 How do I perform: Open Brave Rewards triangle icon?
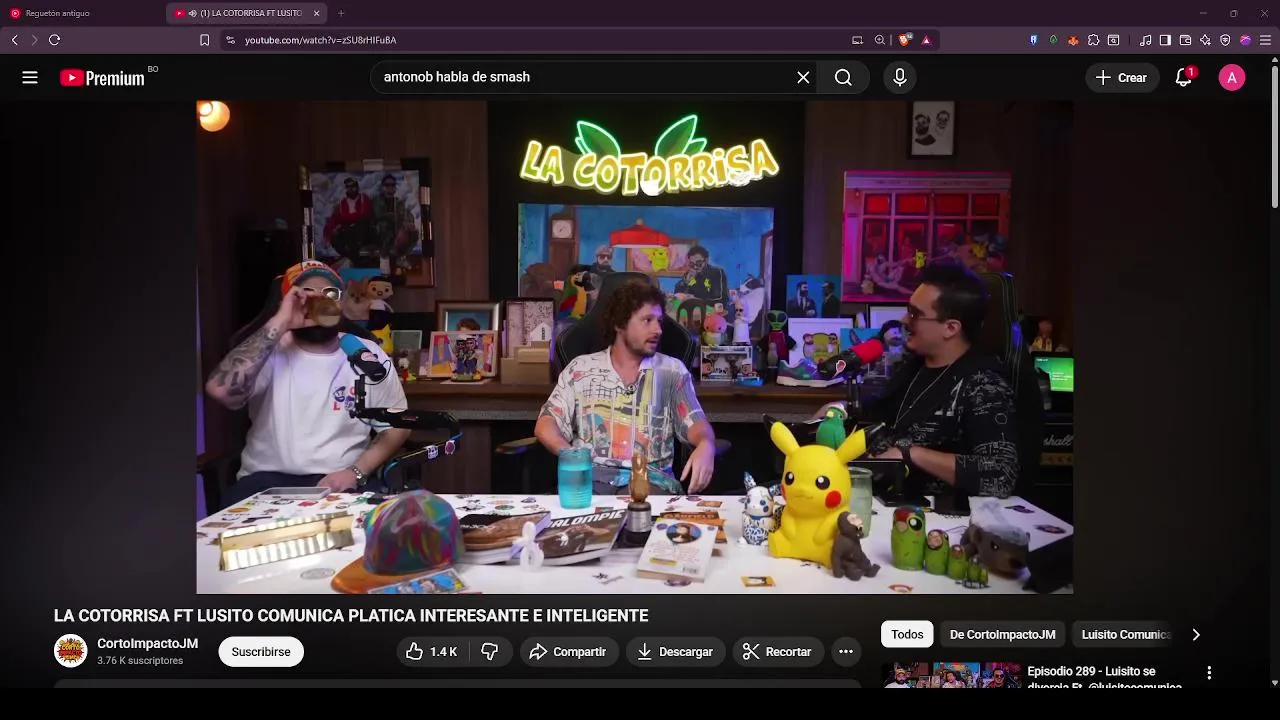coord(926,40)
